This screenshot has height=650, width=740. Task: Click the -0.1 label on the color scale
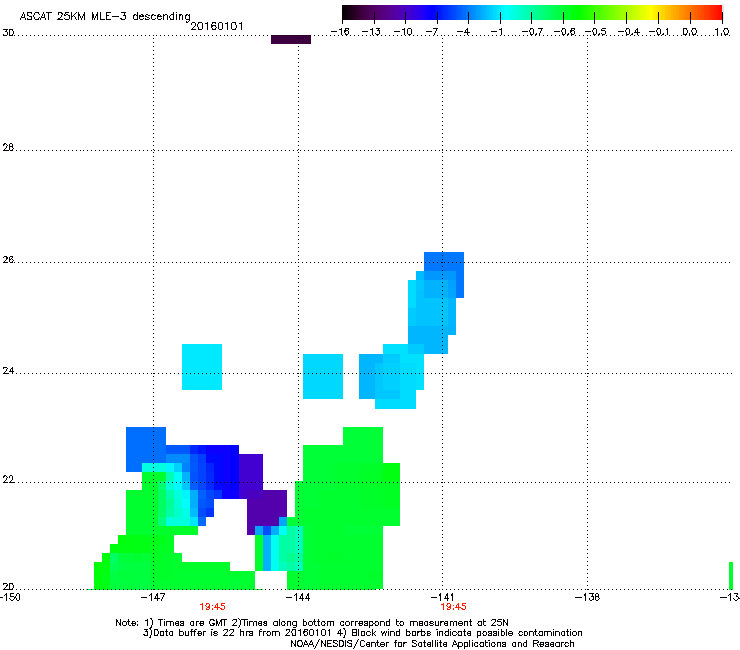click(x=659, y=32)
